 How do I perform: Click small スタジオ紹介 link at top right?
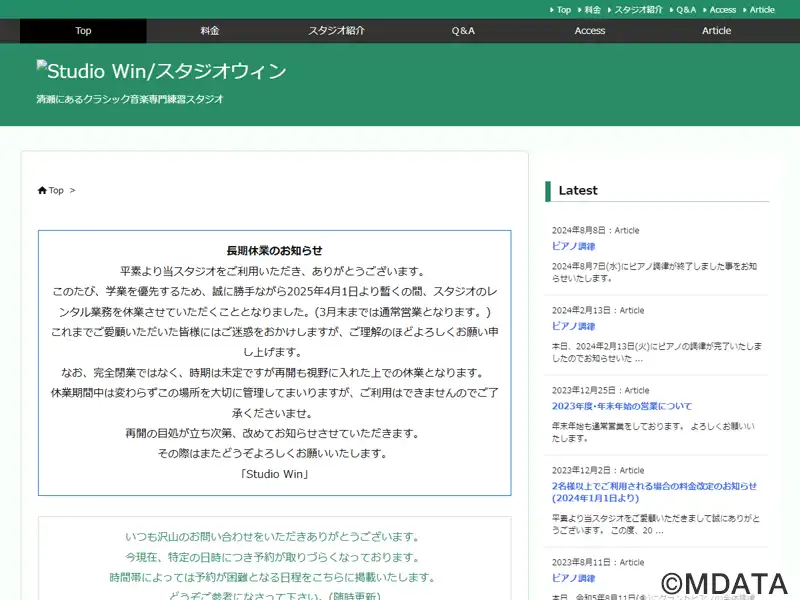[638, 10]
